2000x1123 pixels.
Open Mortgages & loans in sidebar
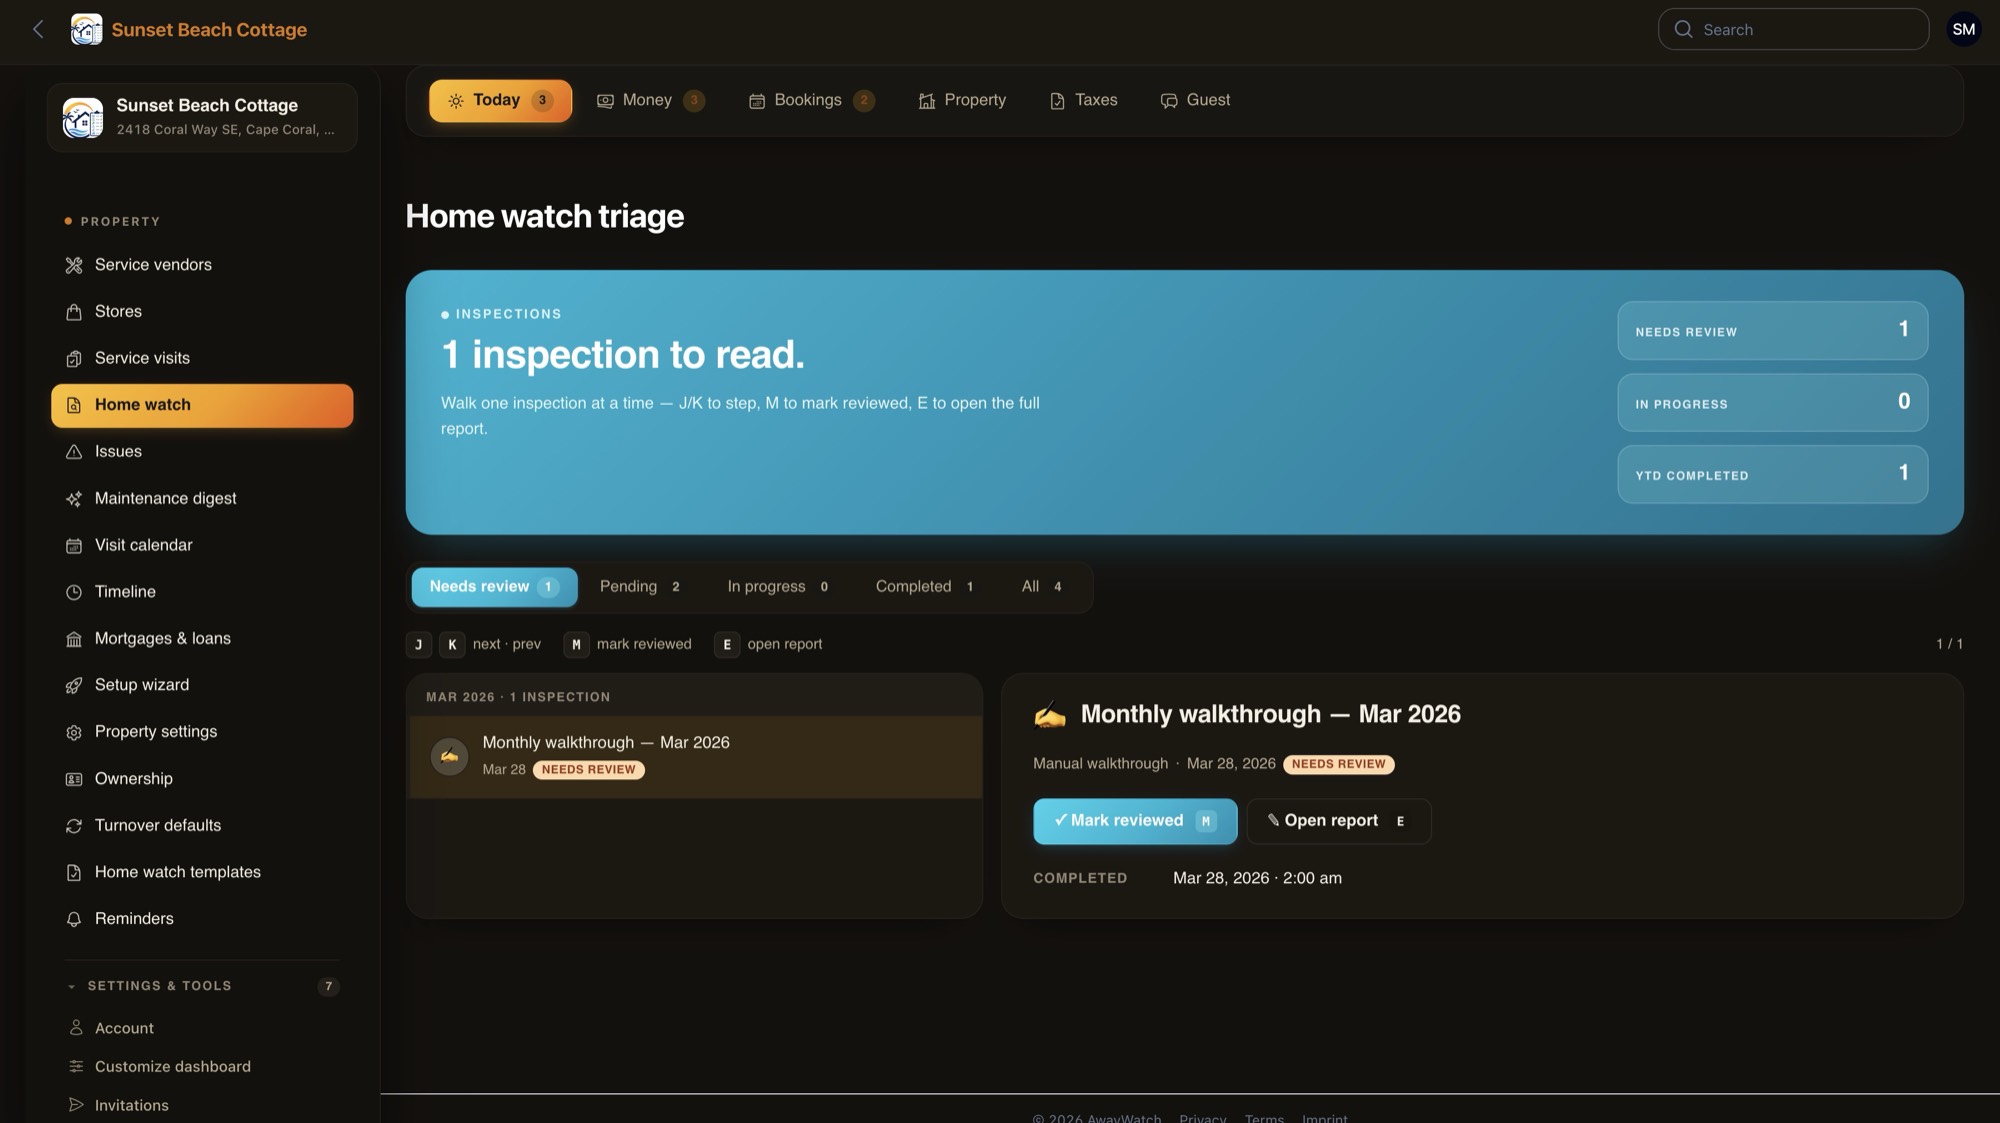pos(202,639)
